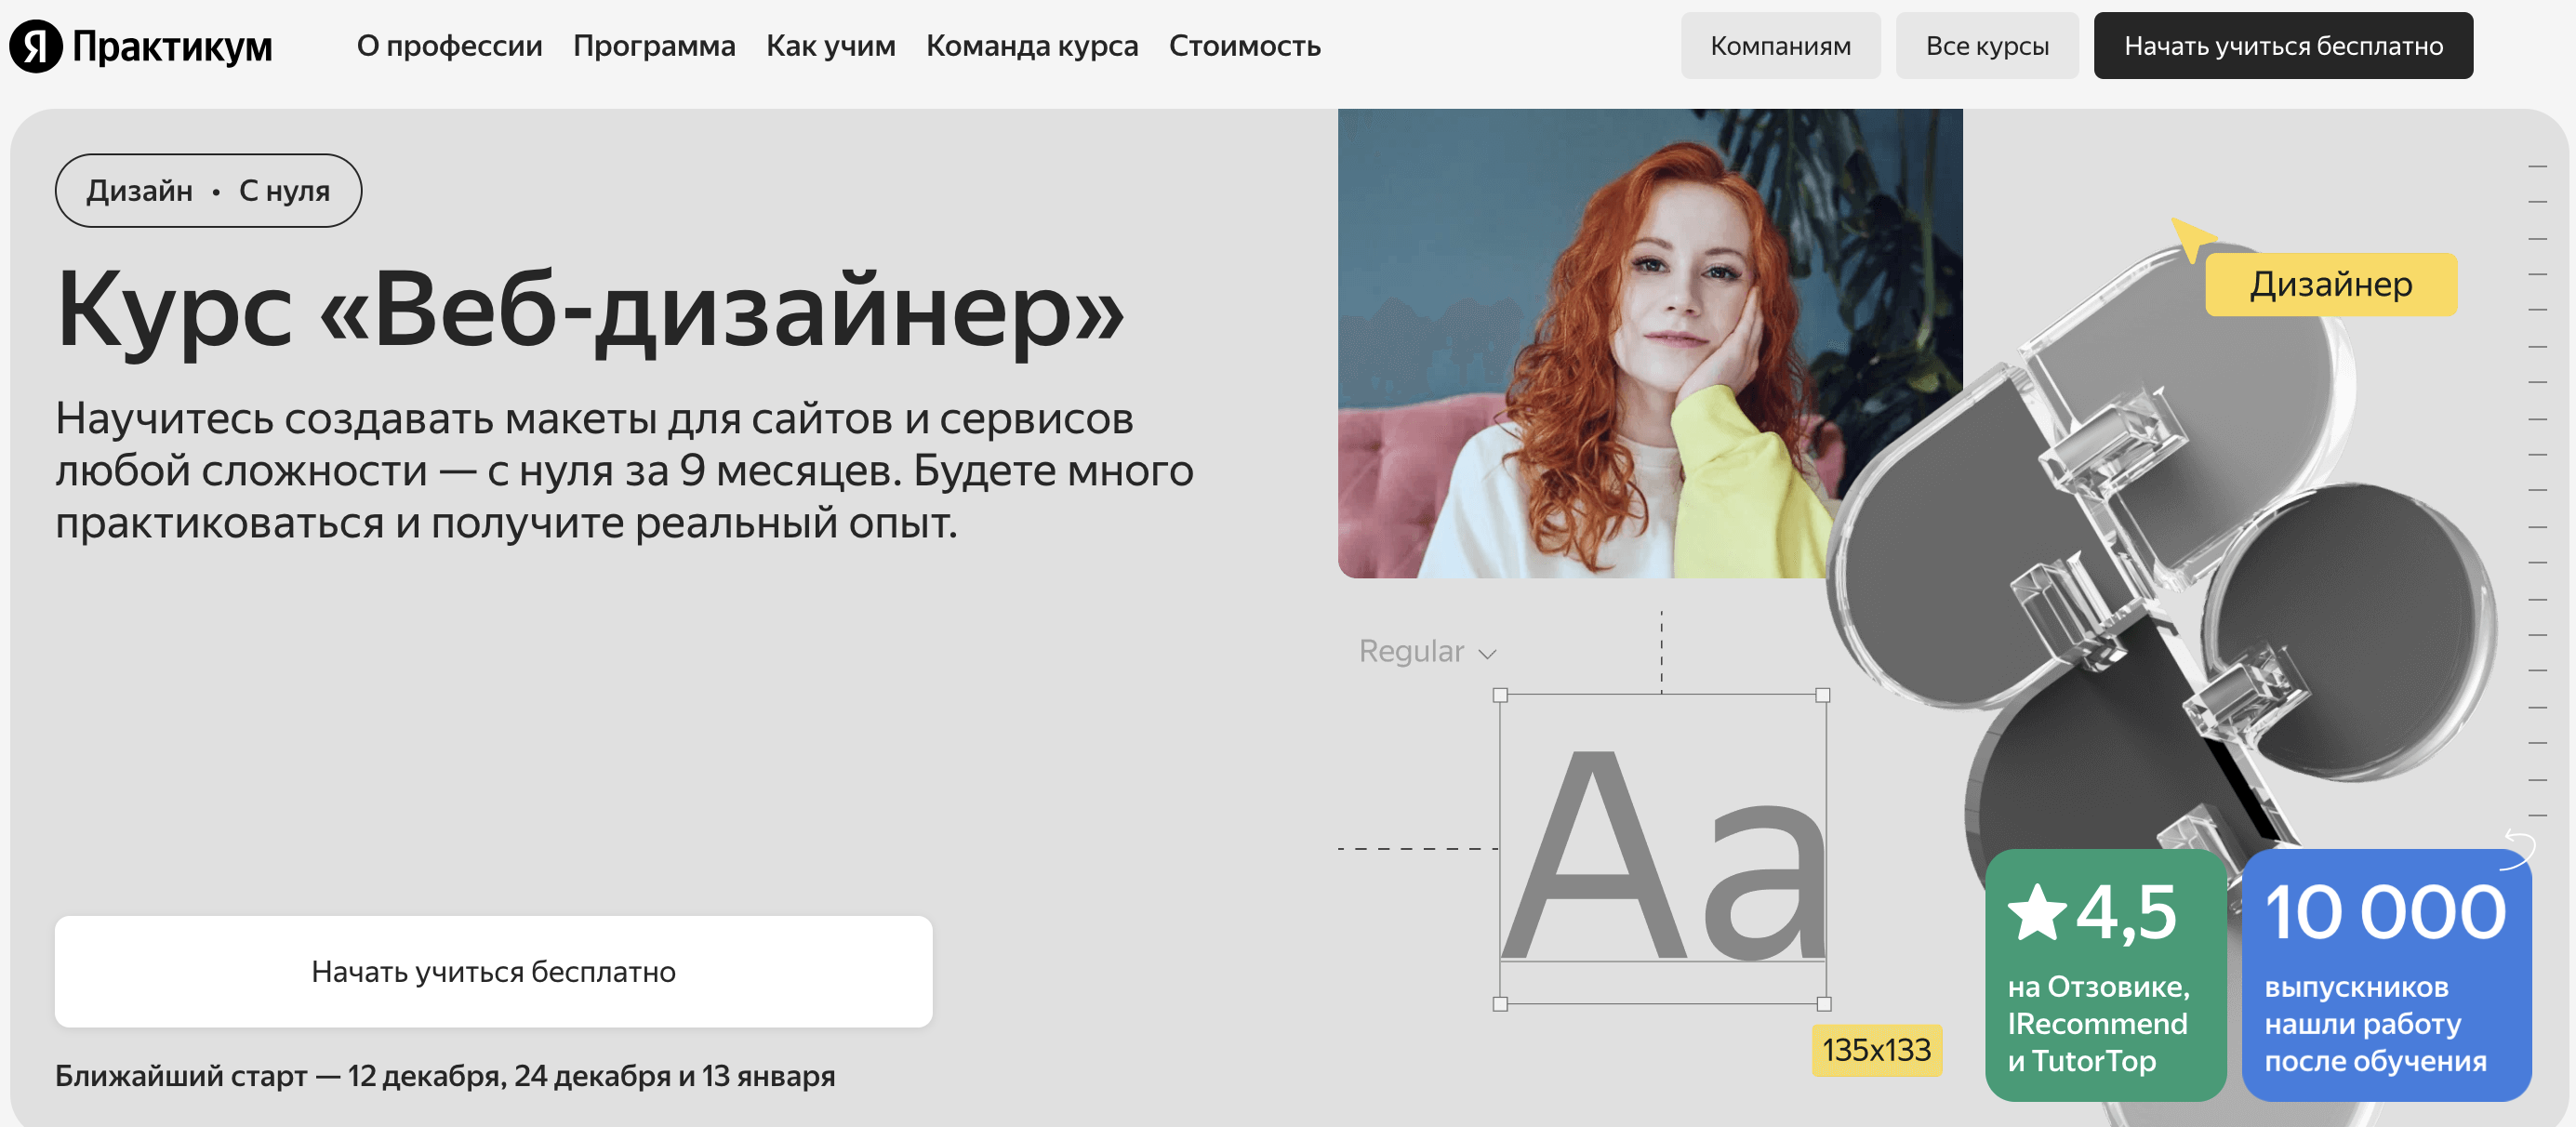Viewport: 2576px width, 1127px height.
Task: Open the Стоимость menu item
Action: pos(1244,46)
